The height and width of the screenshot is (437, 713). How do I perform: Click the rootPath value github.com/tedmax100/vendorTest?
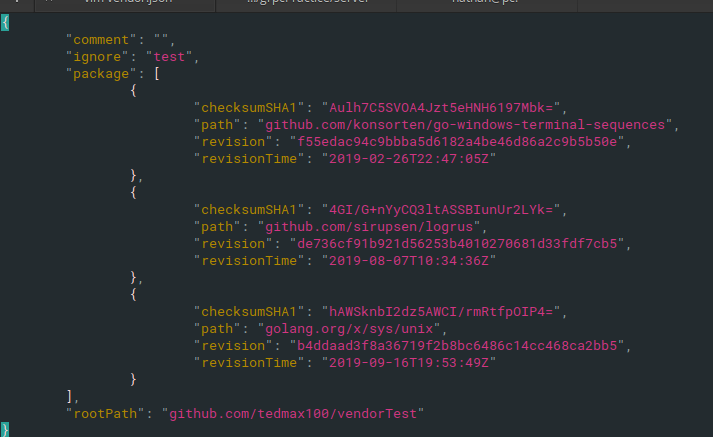295,413
